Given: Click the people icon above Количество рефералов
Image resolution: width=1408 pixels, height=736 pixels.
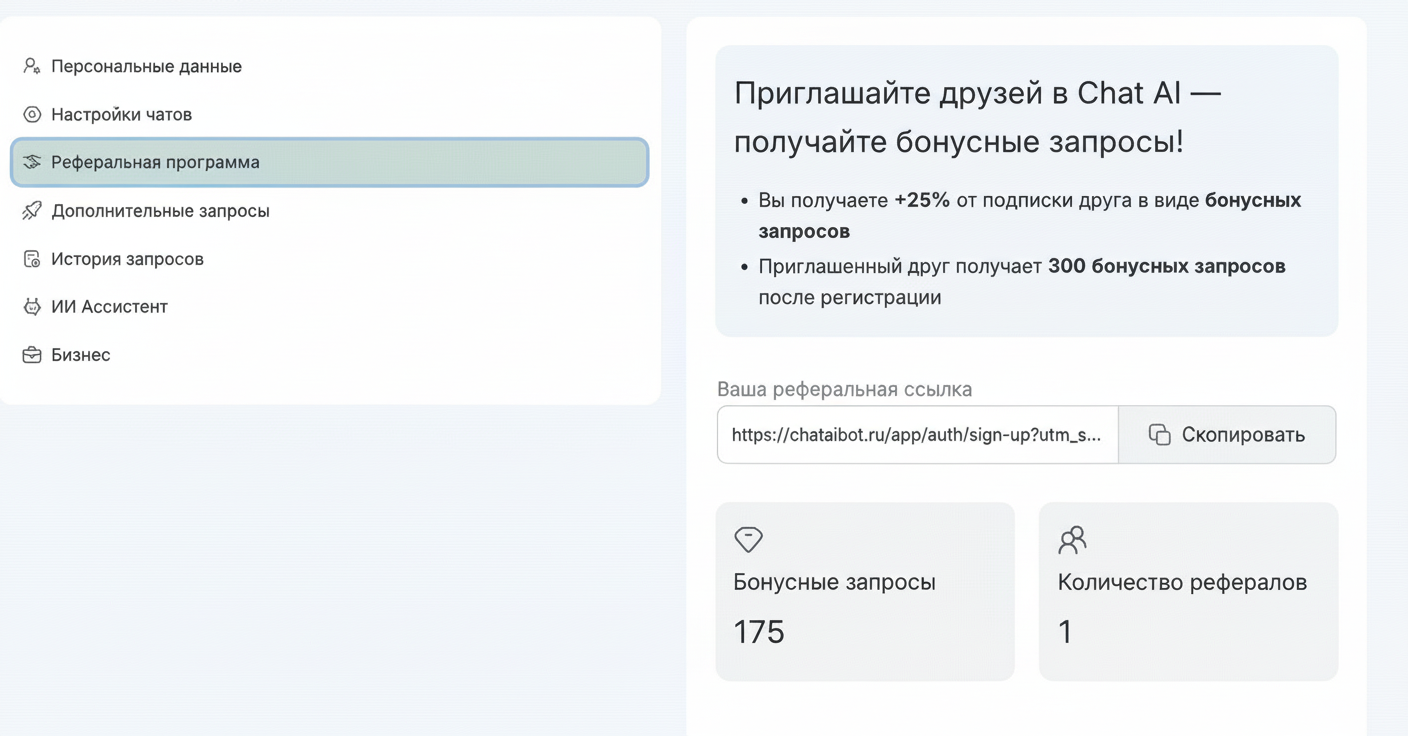Looking at the screenshot, I should (1071, 539).
